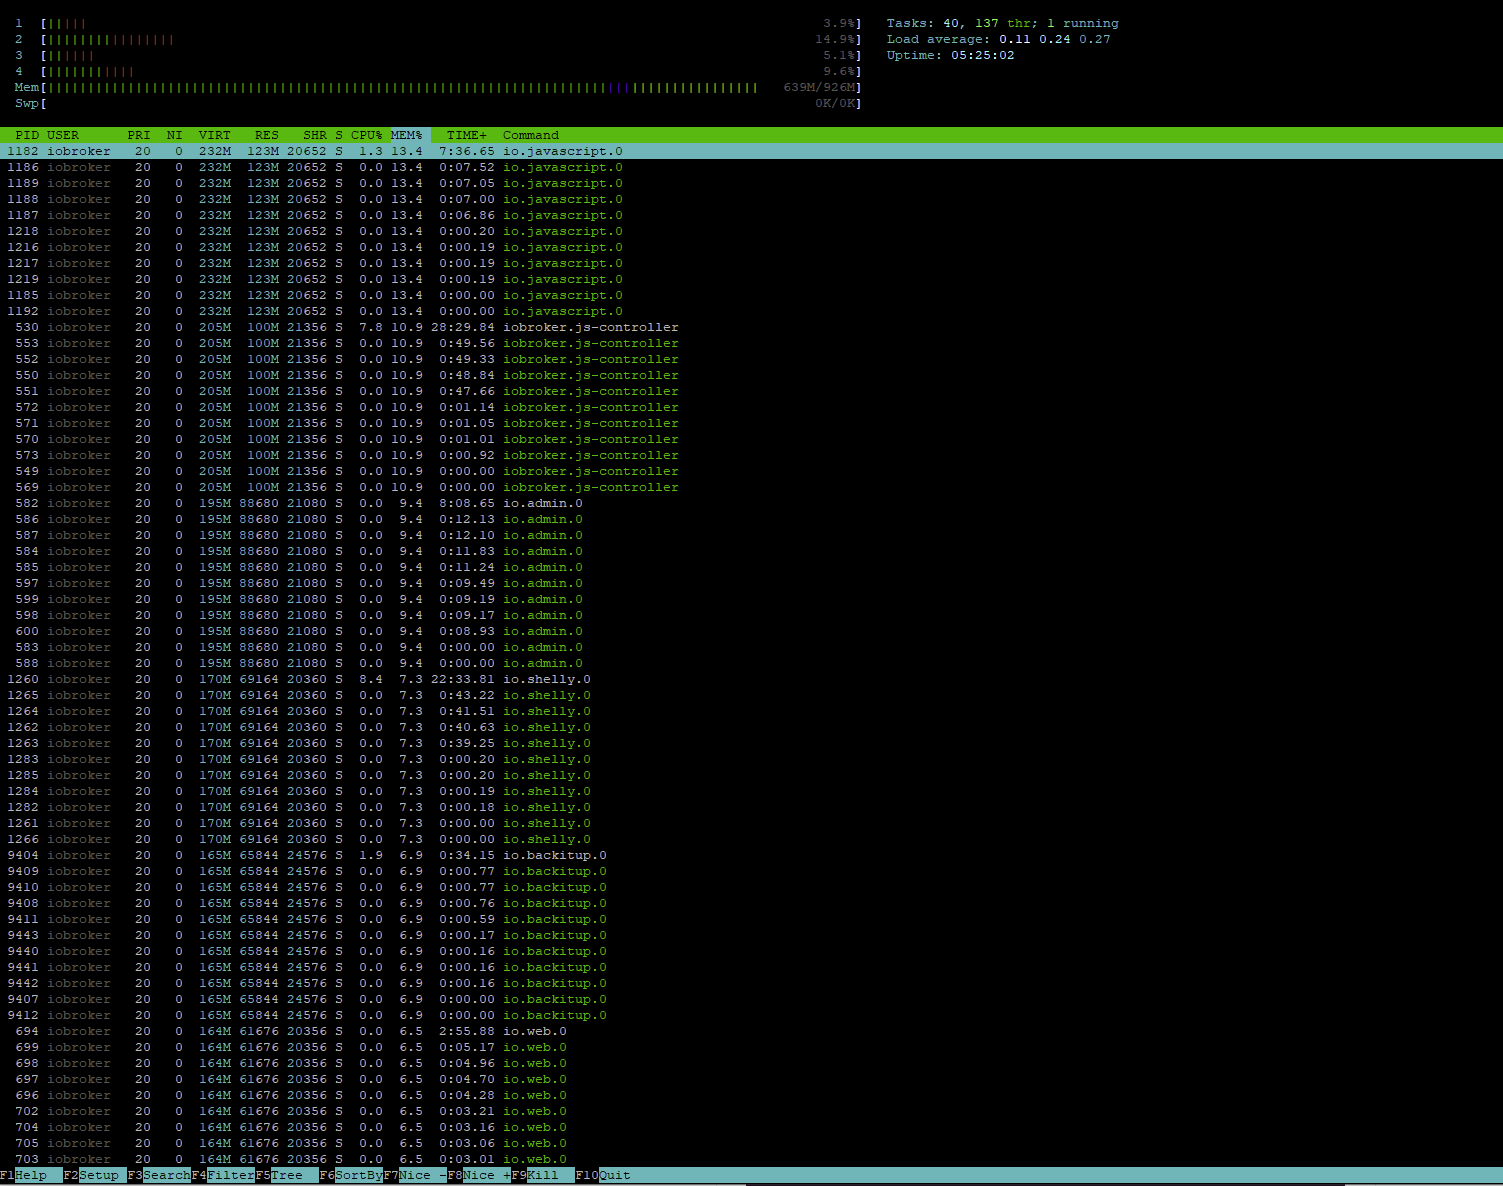Click the F1 Help function key
The height and width of the screenshot is (1186, 1503).
click(31, 1175)
